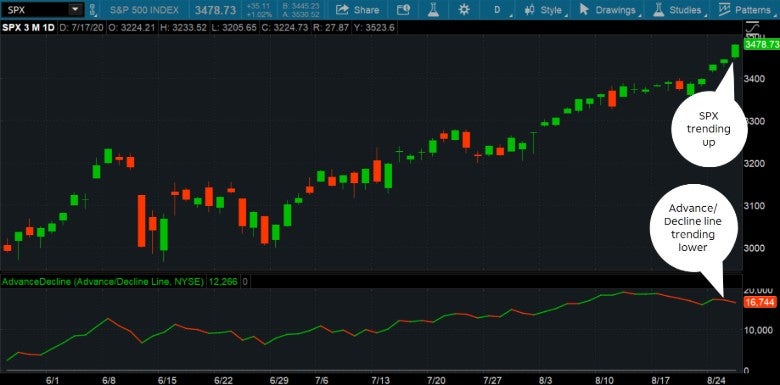780x385 pixels.
Task: Click the +35.11 net change value
Action: pyautogui.click(x=258, y=6)
